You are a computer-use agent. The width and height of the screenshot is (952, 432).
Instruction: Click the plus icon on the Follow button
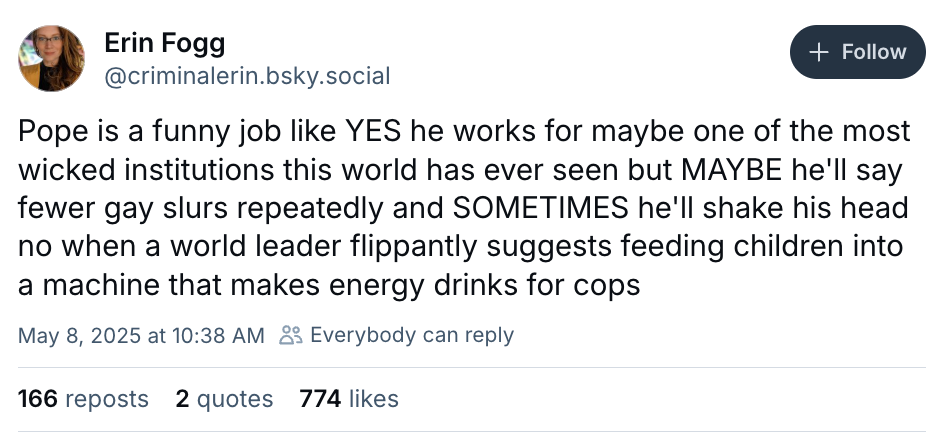click(x=819, y=52)
